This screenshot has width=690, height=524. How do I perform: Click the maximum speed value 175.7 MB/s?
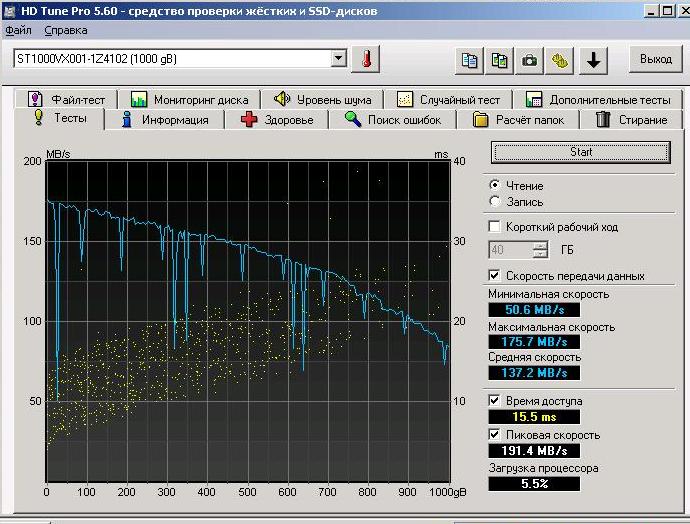coord(534,341)
